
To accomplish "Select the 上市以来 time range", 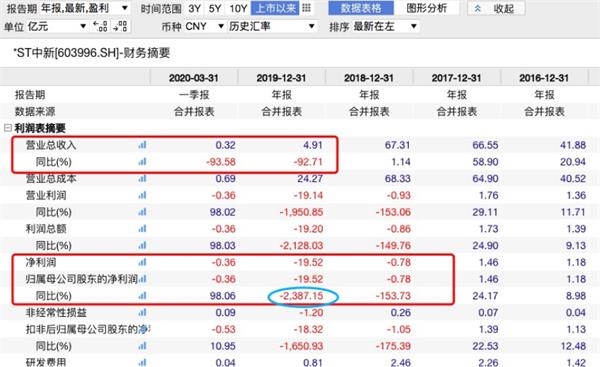I will [x=276, y=8].
